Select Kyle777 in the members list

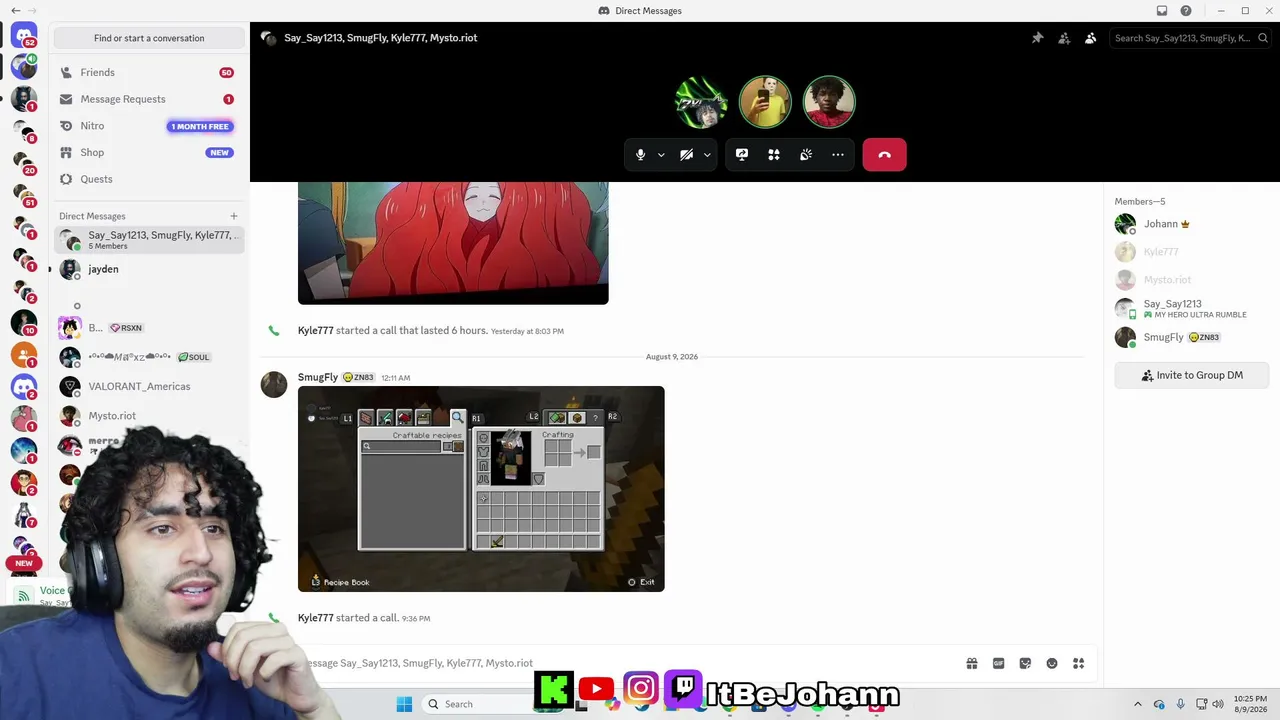pyautogui.click(x=1191, y=252)
